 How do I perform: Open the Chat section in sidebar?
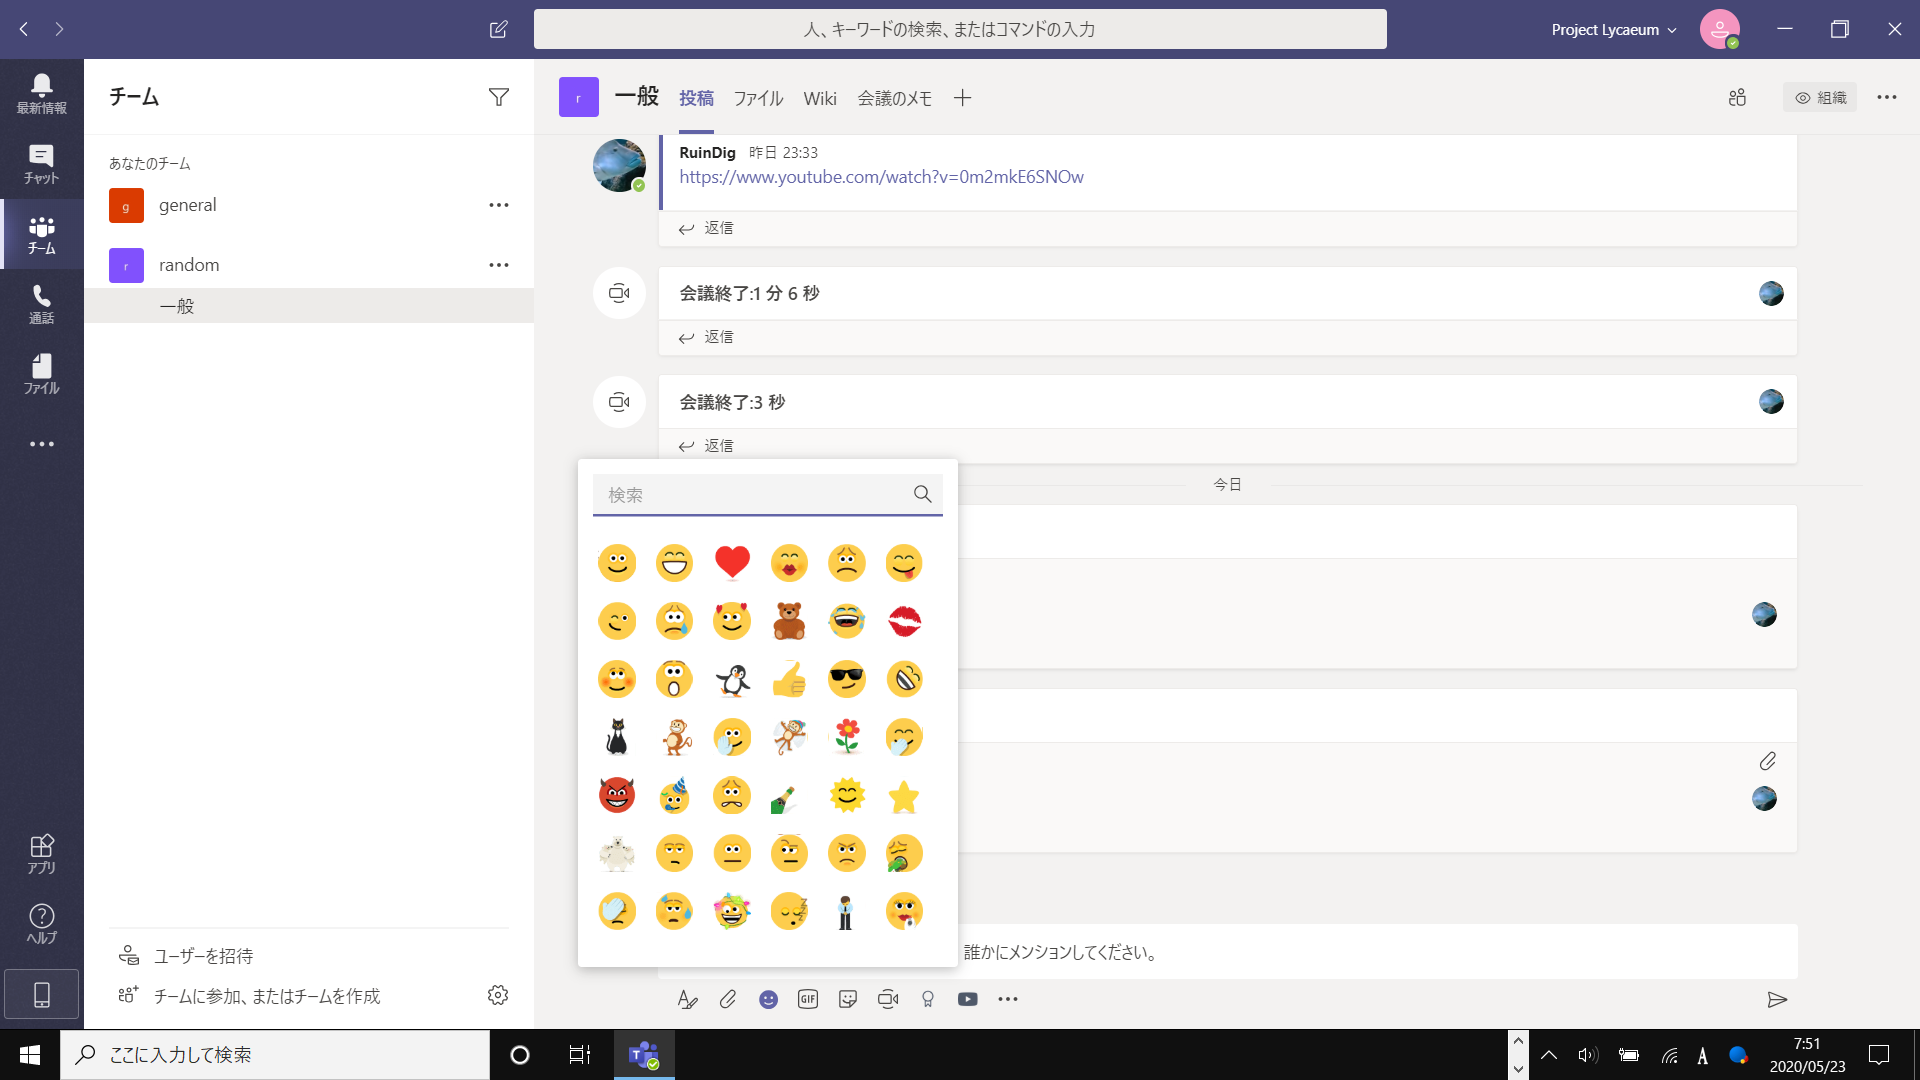tap(41, 163)
